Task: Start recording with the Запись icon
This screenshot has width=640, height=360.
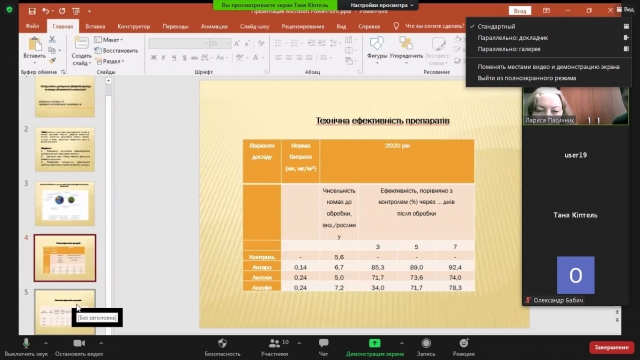Action: pyautogui.click(x=426, y=343)
